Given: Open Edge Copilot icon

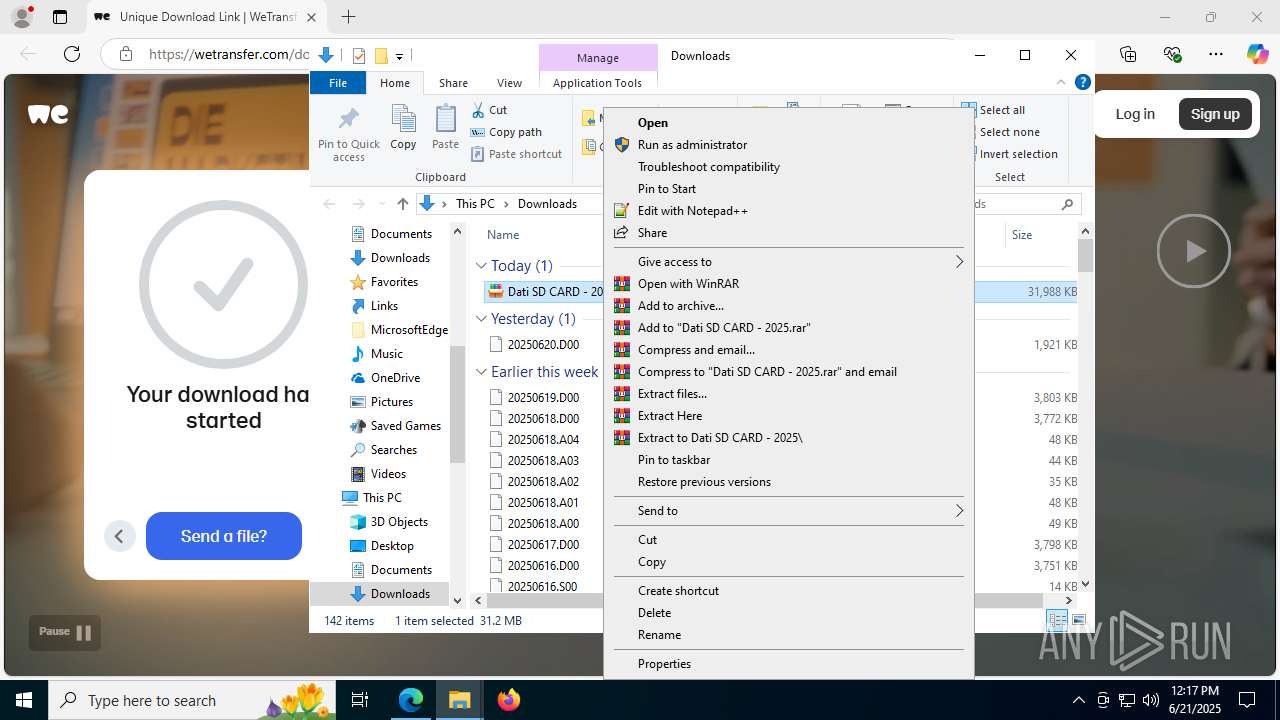Looking at the screenshot, I should tap(1257, 54).
